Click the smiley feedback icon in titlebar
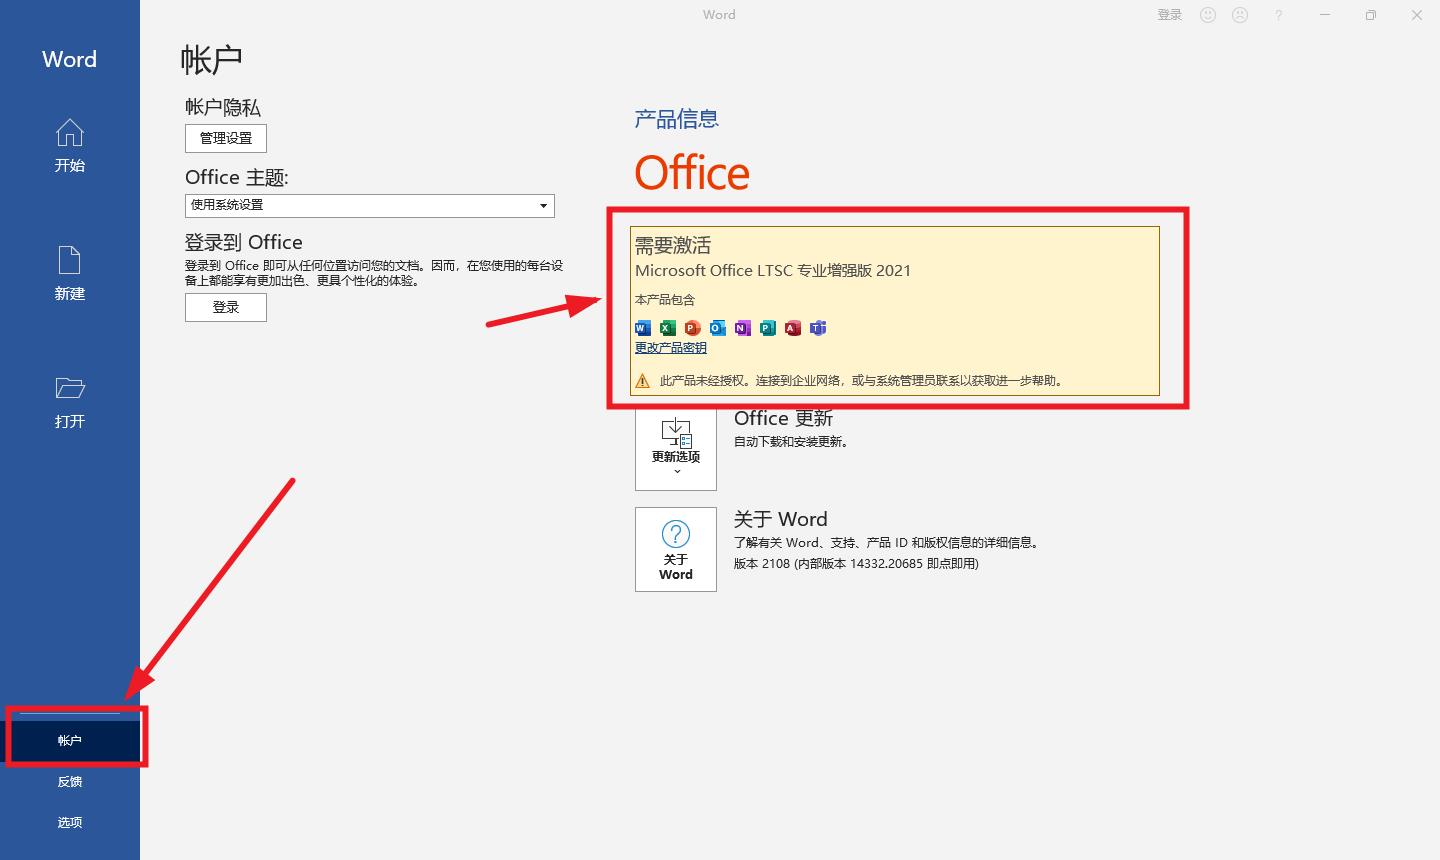The width and height of the screenshot is (1440, 860). pyautogui.click(x=1207, y=14)
